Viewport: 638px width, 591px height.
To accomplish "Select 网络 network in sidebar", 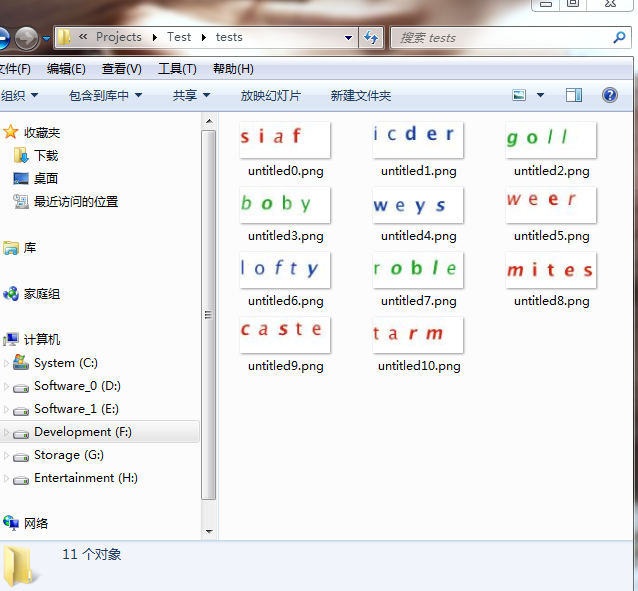I will tap(25, 523).
